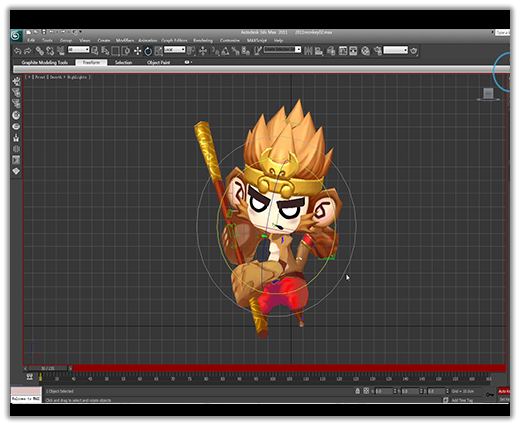
Task: Click the Render Production teapot icon
Action: 414,51
